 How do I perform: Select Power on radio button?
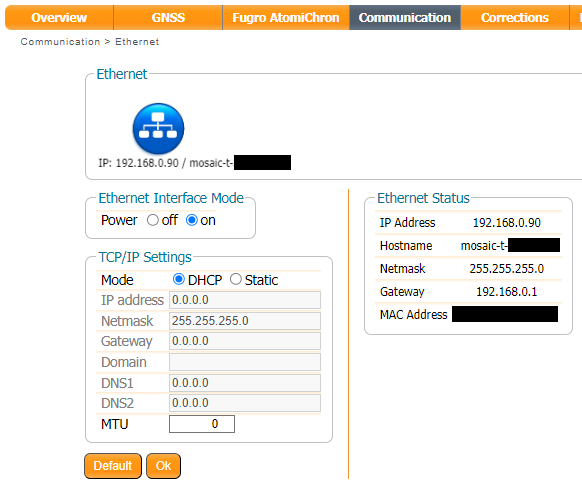(x=192, y=220)
